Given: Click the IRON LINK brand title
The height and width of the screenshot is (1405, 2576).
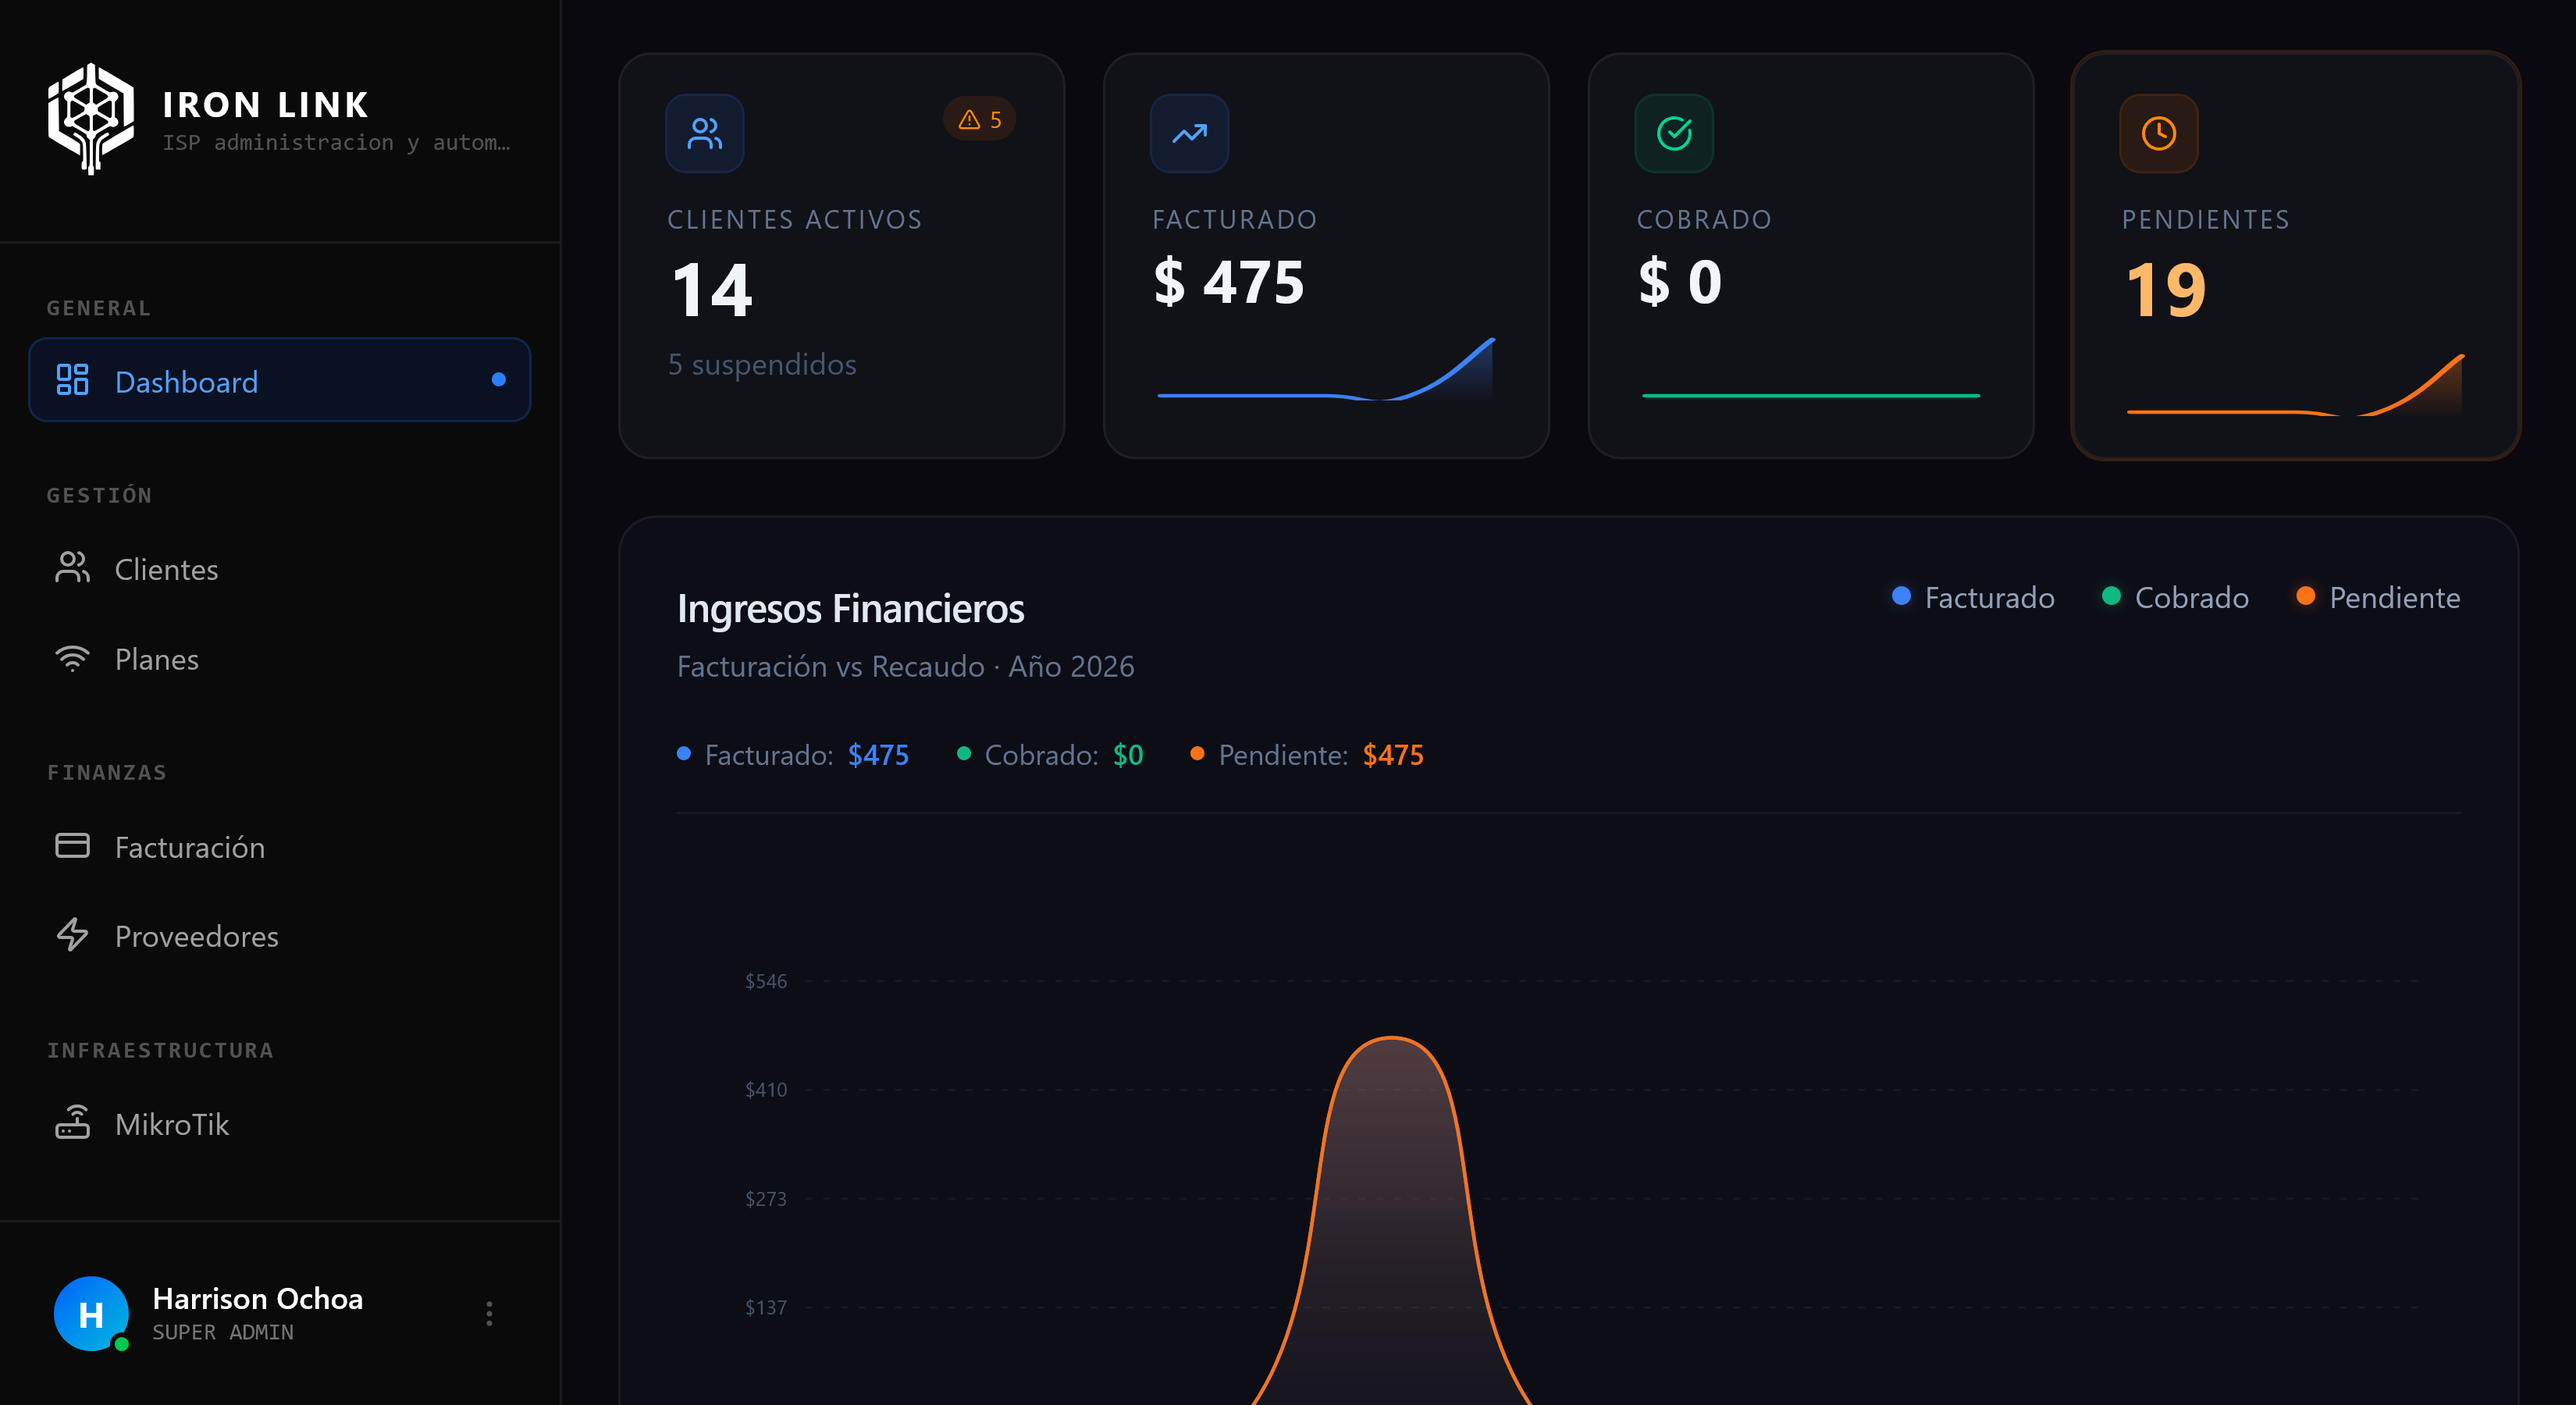Looking at the screenshot, I should [x=266, y=104].
